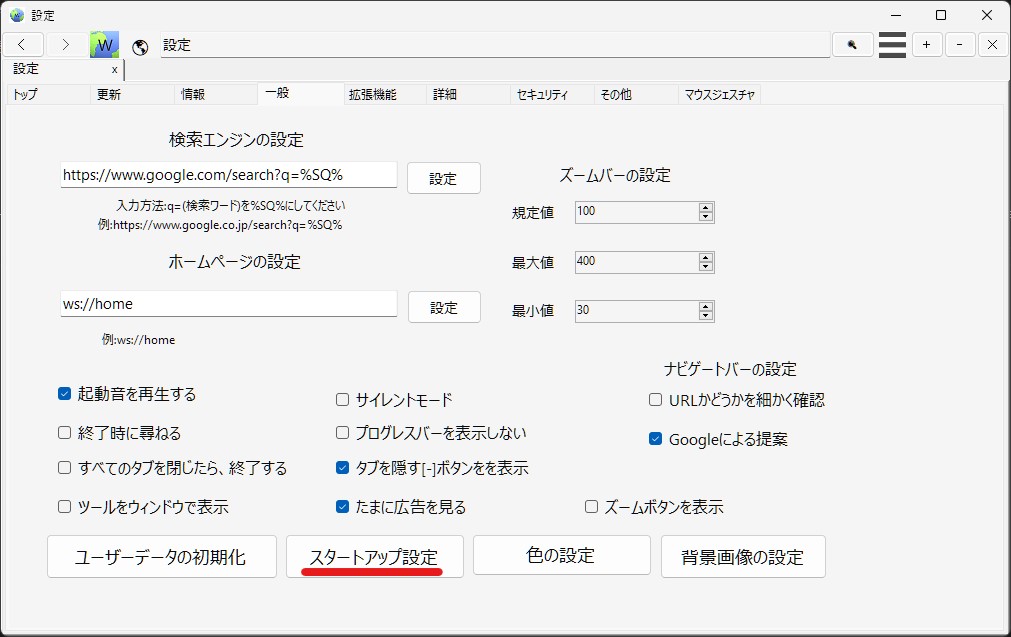This screenshot has height=637, width=1011.
Task: Click the globe icon beside the address bar
Action: 141,45
